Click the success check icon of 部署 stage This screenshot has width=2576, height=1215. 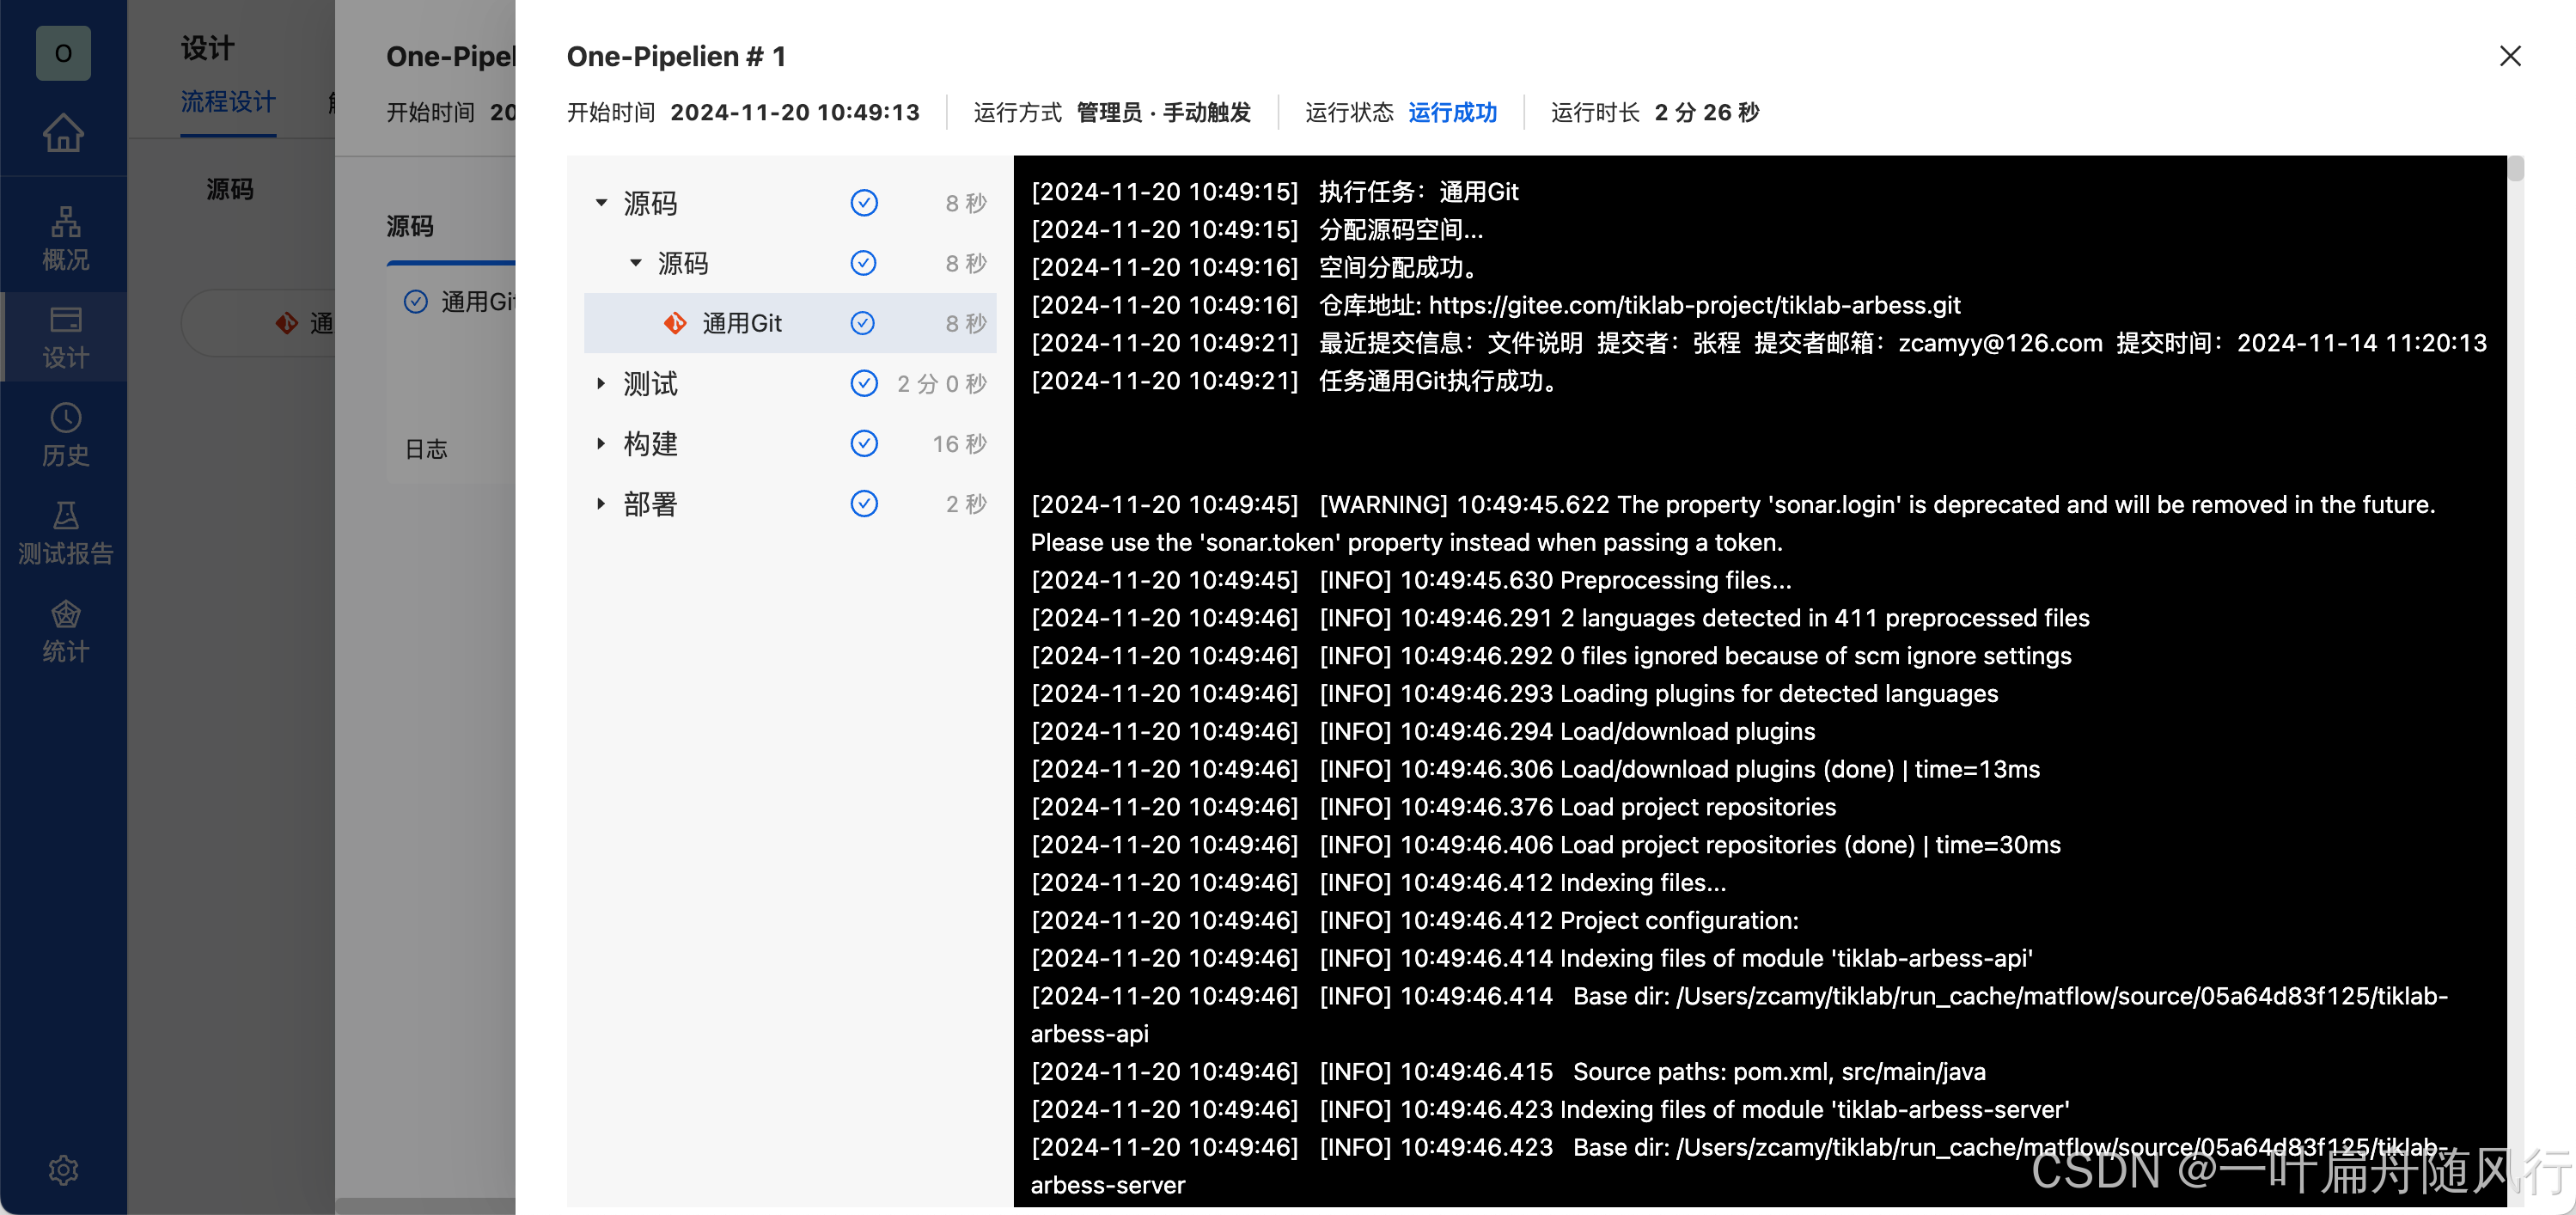(x=864, y=503)
